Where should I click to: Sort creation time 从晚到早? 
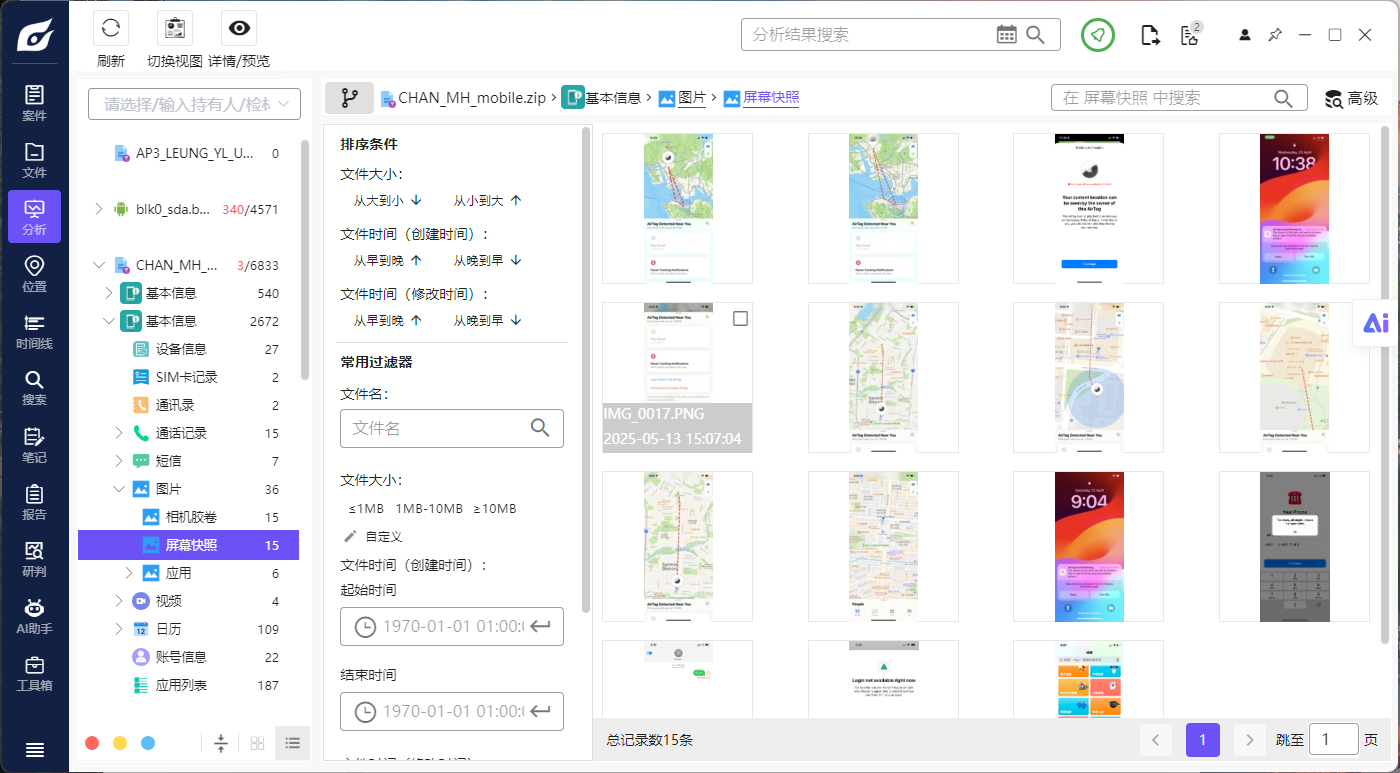point(488,261)
